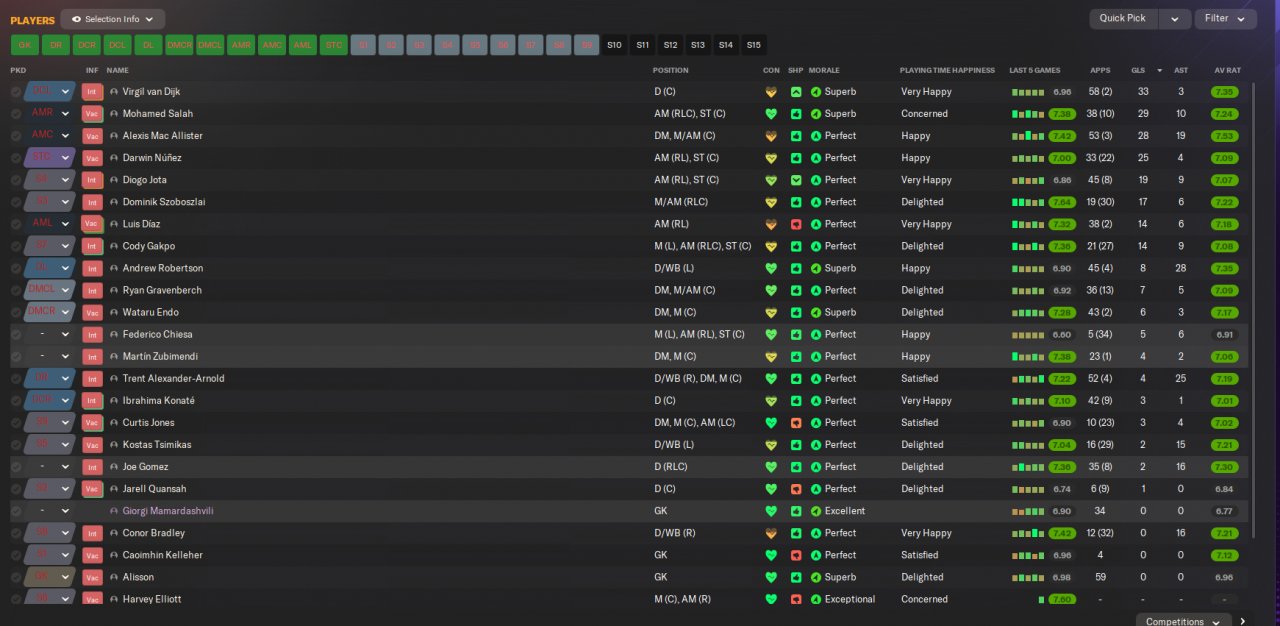This screenshot has height=626, width=1280.
Task: Expand the Quick Pick arrow menu
Action: click(1175, 19)
